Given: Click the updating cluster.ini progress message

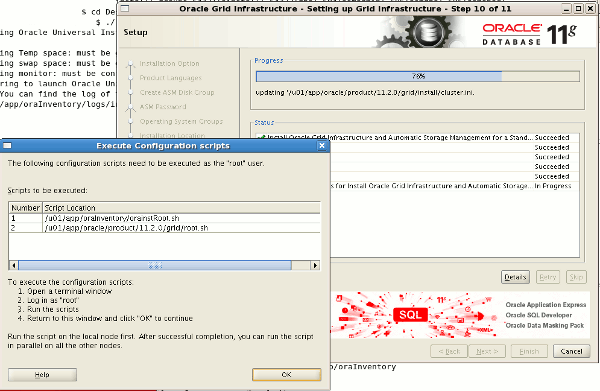Looking at the screenshot, I should click(x=365, y=93).
